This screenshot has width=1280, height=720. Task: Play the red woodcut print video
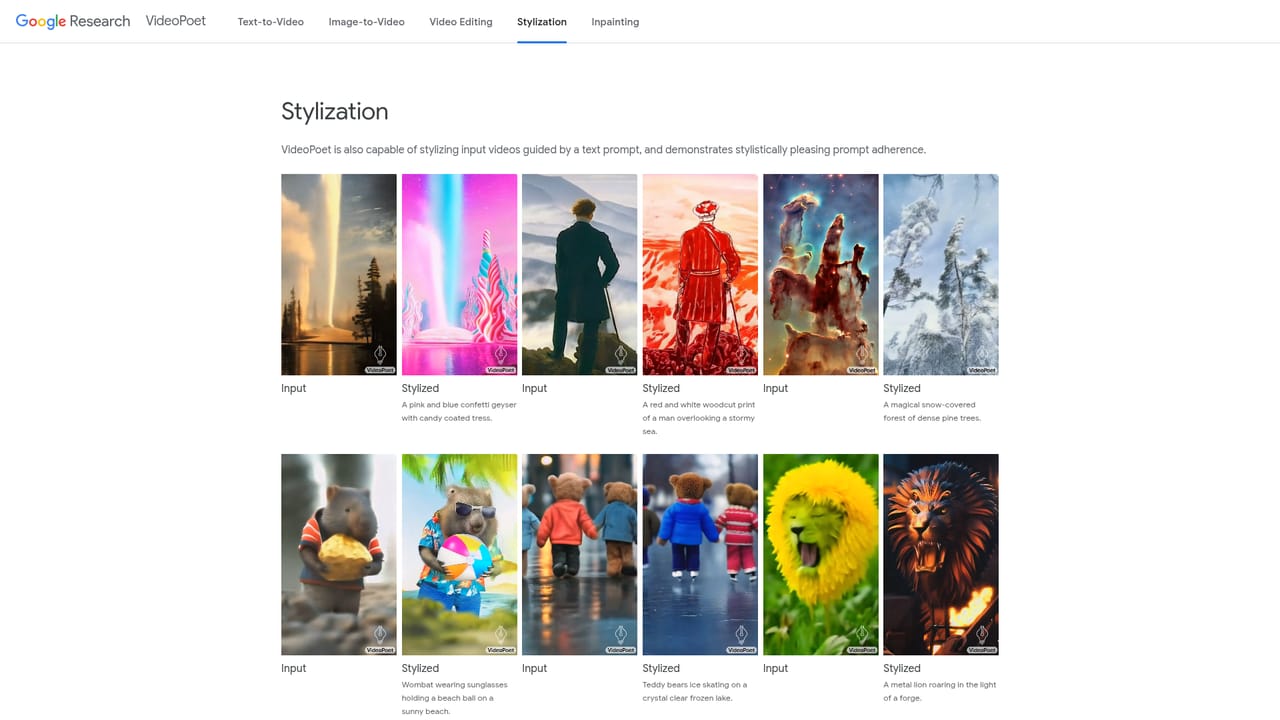700,275
